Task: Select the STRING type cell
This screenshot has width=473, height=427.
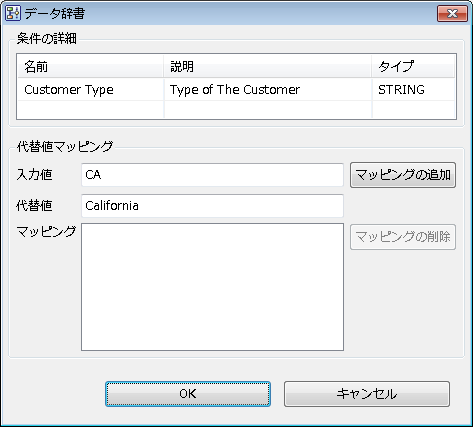Action: click(413, 89)
